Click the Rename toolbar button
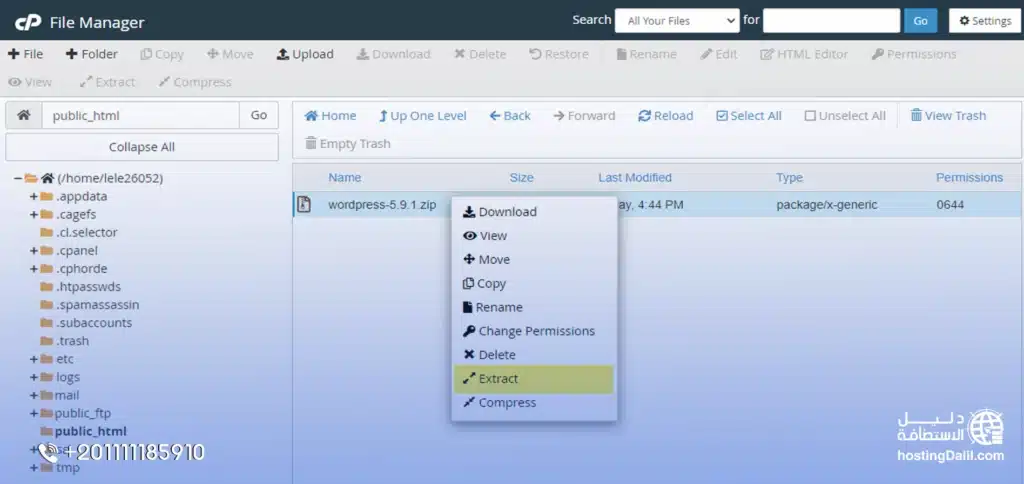The height and width of the screenshot is (484, 1024). pos(647,54)
